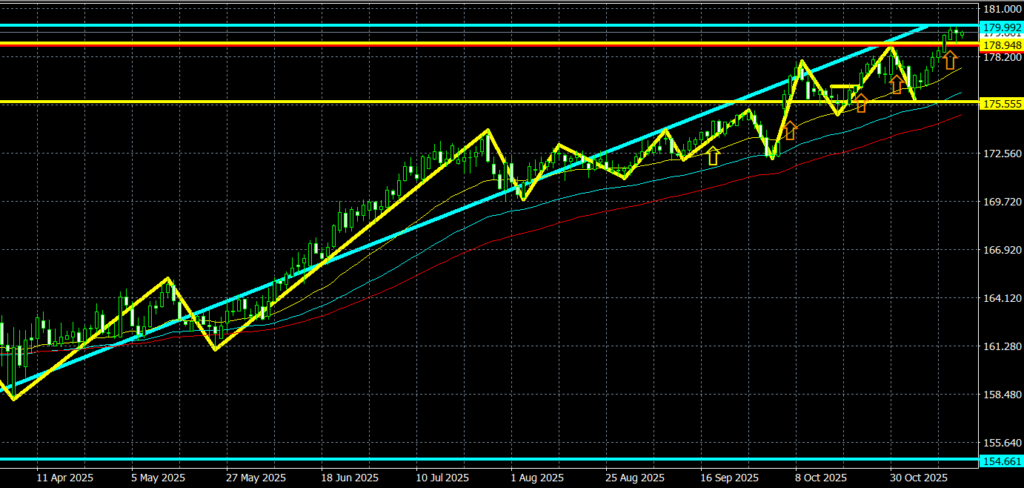Select the 1 Aug 2025 date marker
The height and width of the screenshot is (488, 1024).
click(x=537, y=477)
